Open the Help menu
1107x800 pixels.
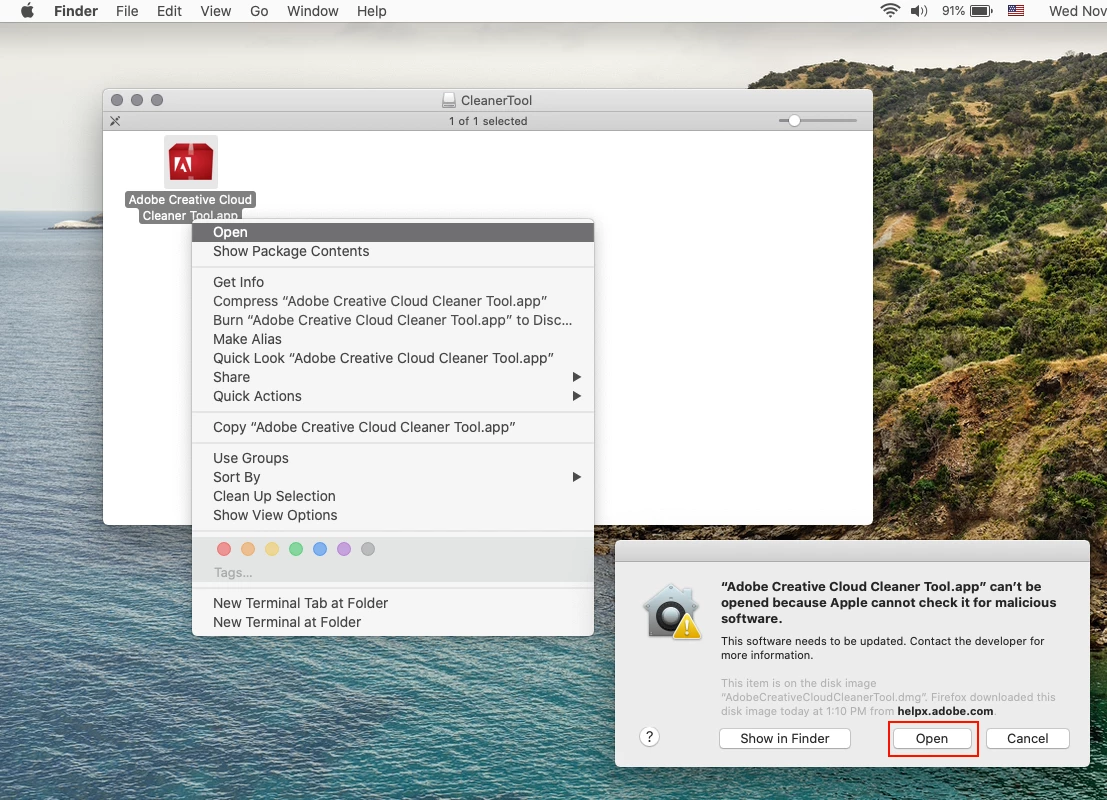[371, 11]
